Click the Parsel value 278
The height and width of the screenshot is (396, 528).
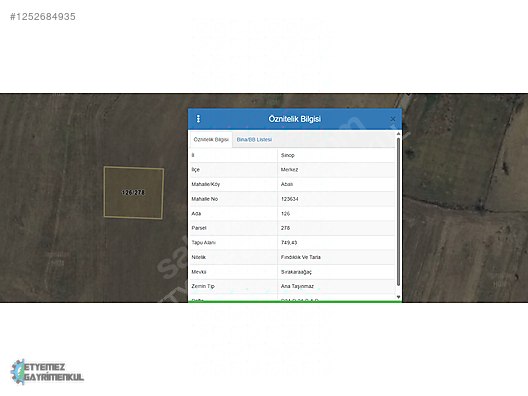click(x=285, y=228)
